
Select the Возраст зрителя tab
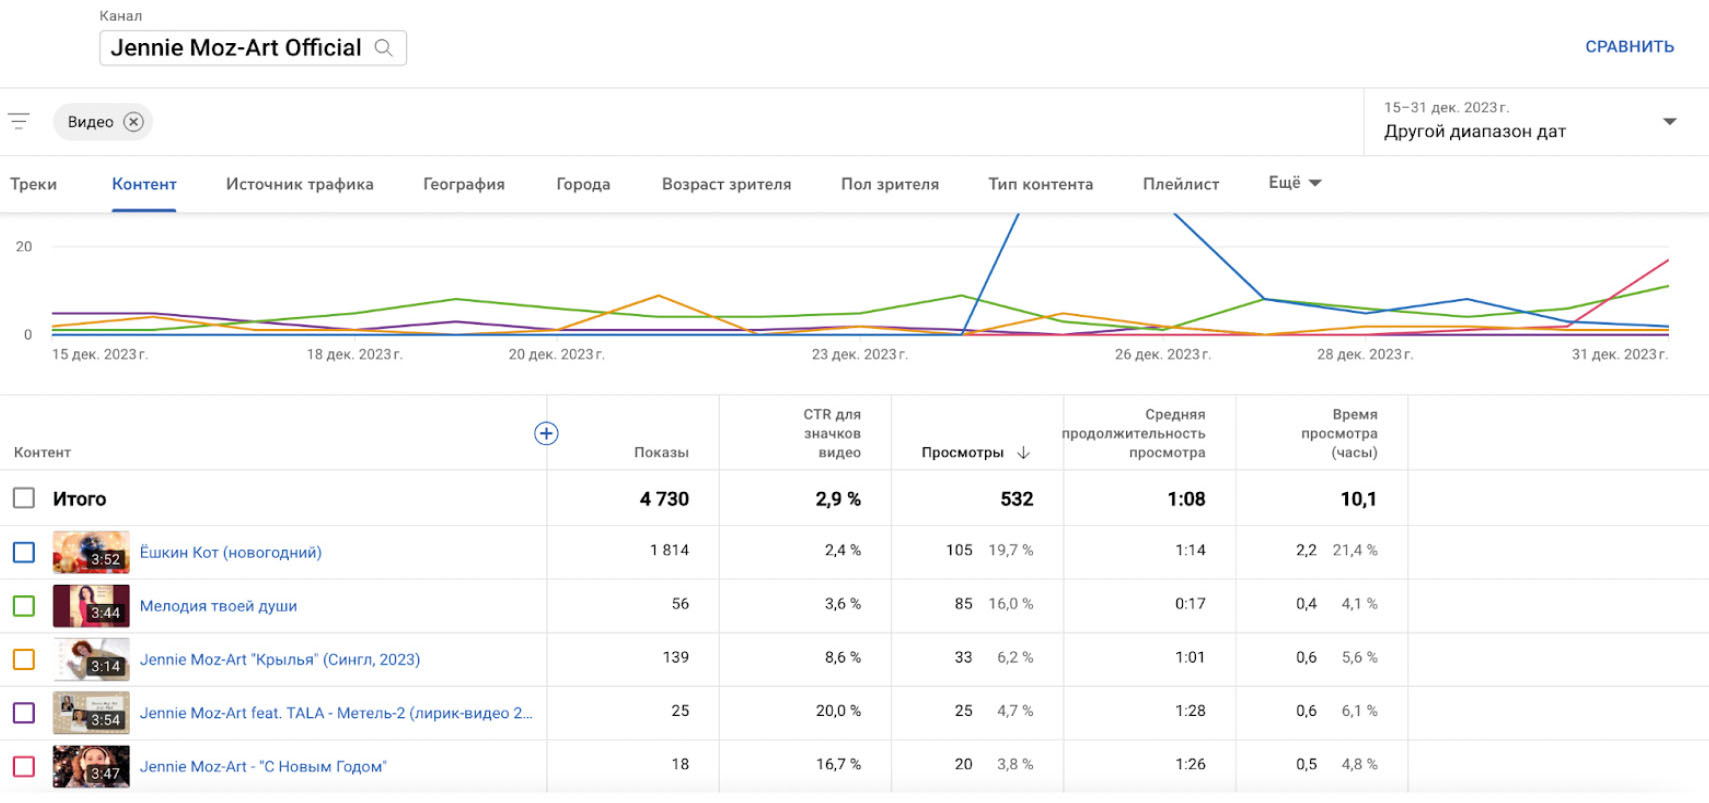(726, 184)
